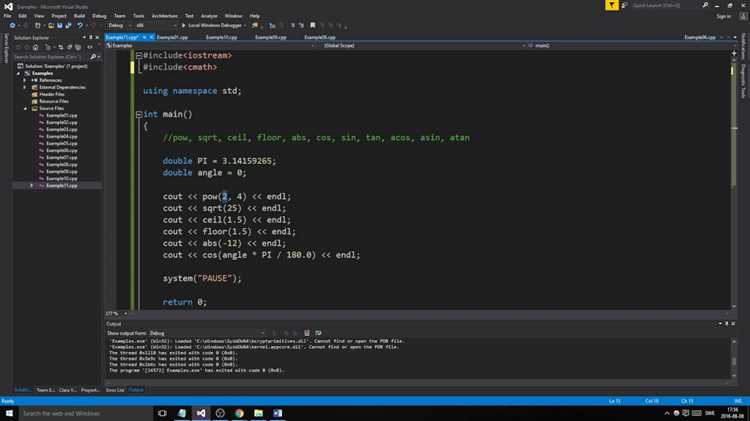Select Header Files folder in Solution Explorer

coord(52,95)
